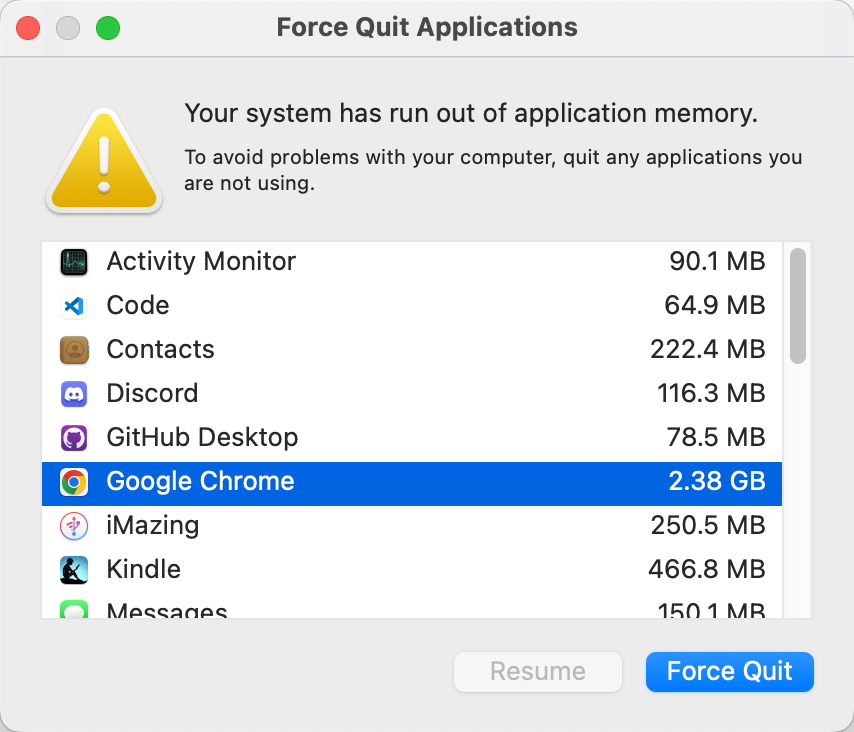Click the 78.5 MB memory value

[716, 438]
